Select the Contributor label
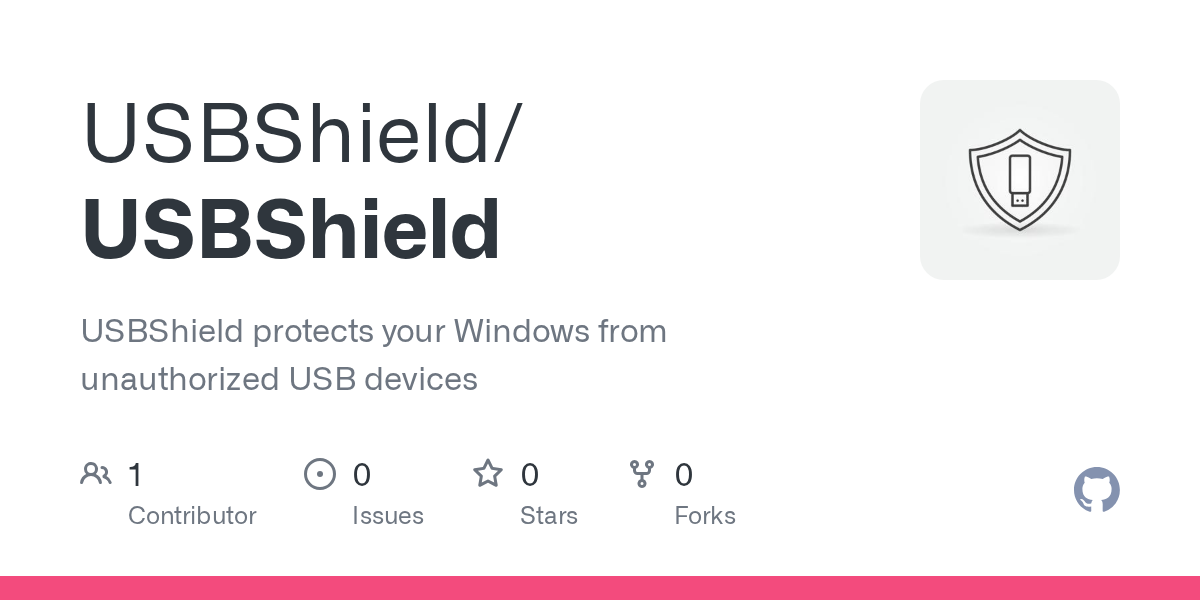1200x600 pixels. pyautogui.click(x=192, y=516)
